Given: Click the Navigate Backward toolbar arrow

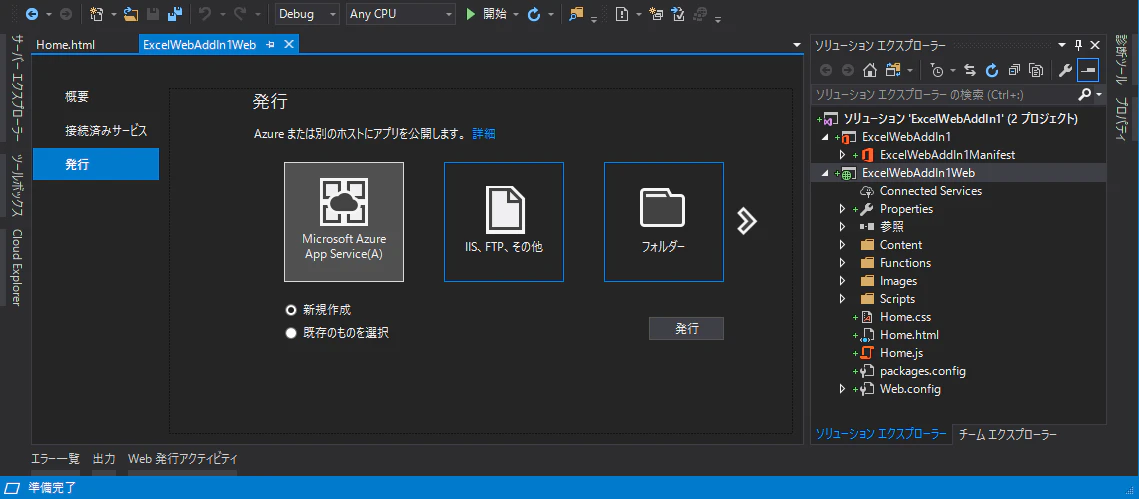Looking at the screenshot, I should [x=32, y=14].
